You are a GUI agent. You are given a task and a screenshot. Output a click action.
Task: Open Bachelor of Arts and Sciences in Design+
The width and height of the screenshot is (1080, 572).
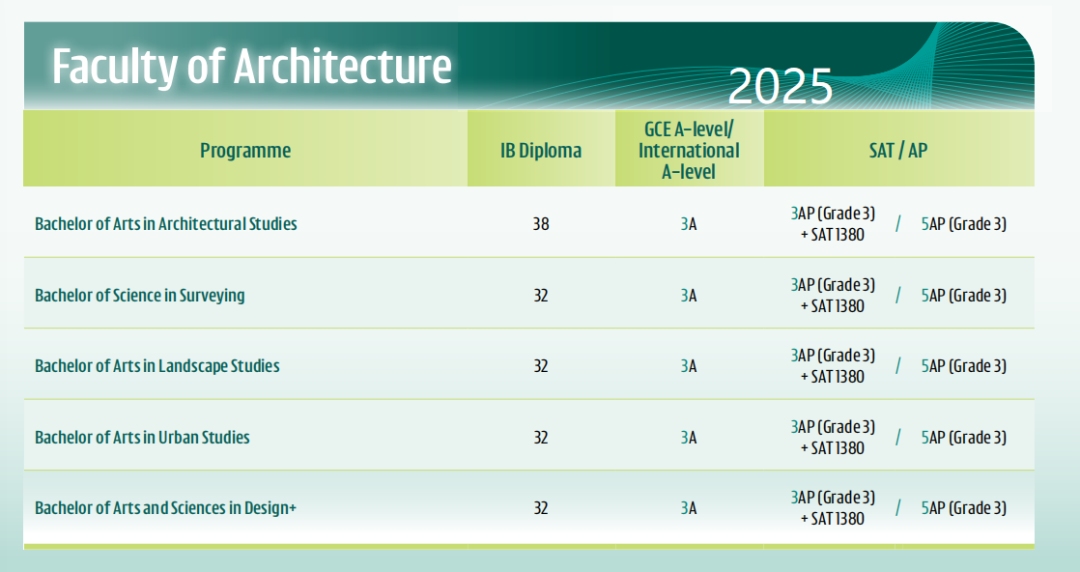[x=166, y=508]
